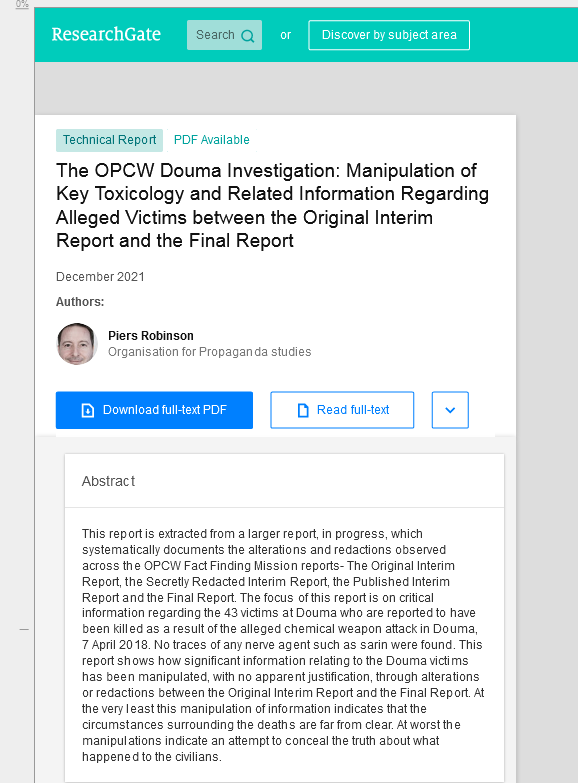Open the Piers Robinson author link
578x783 pixels.
click(x=151, y=336)
